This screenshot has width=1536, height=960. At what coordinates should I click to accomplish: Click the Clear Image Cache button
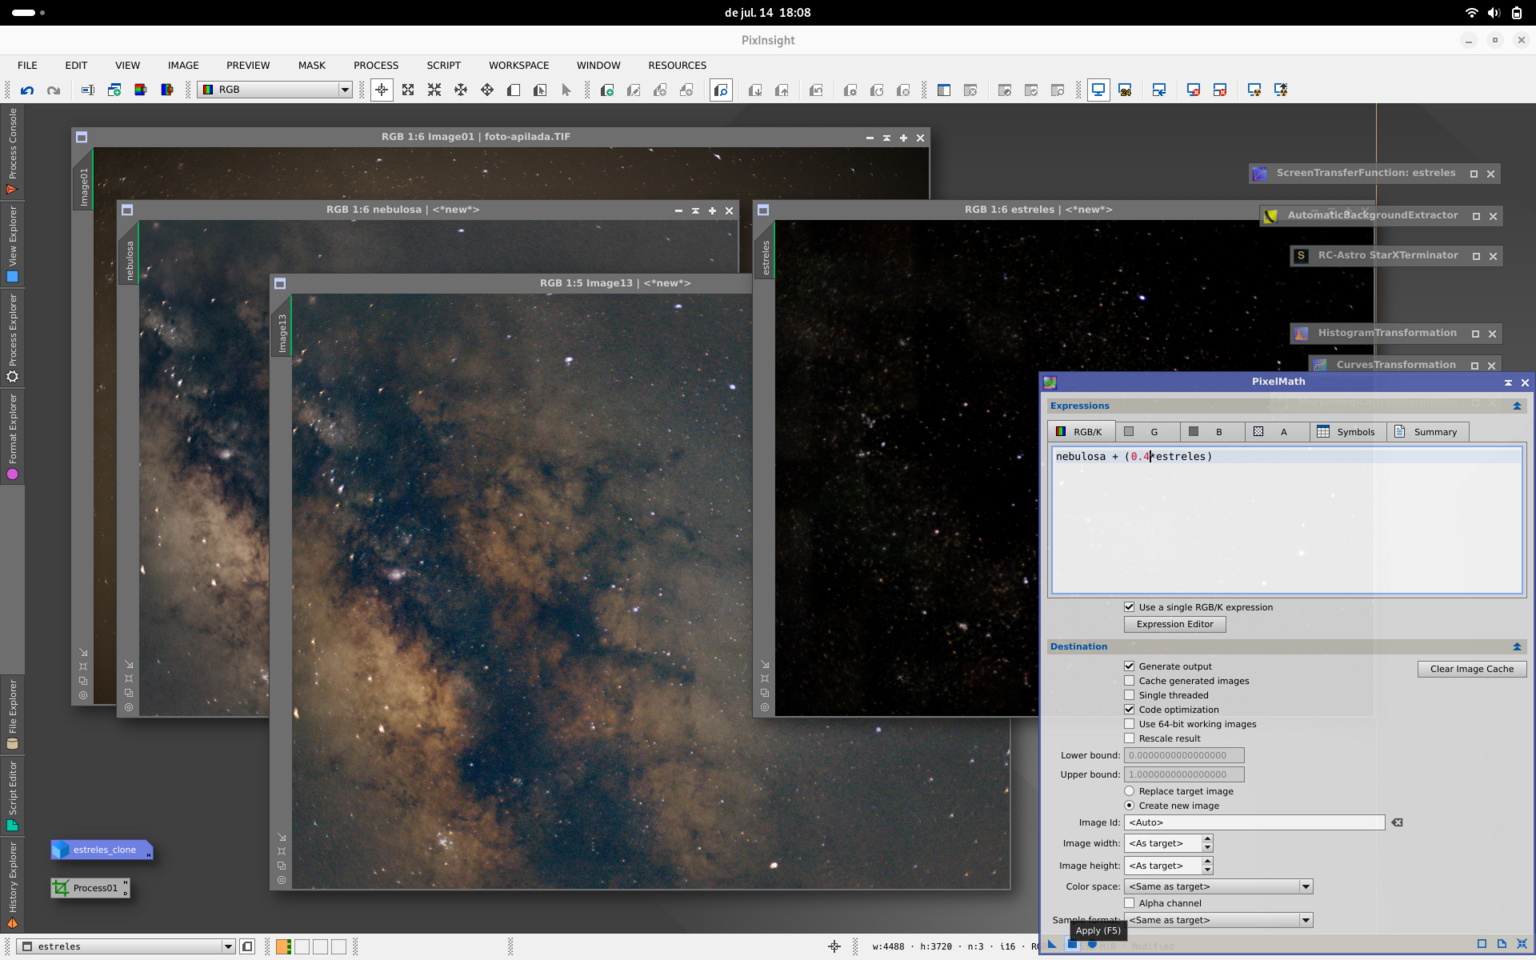pyautogui.click(x=1472, y=669)
